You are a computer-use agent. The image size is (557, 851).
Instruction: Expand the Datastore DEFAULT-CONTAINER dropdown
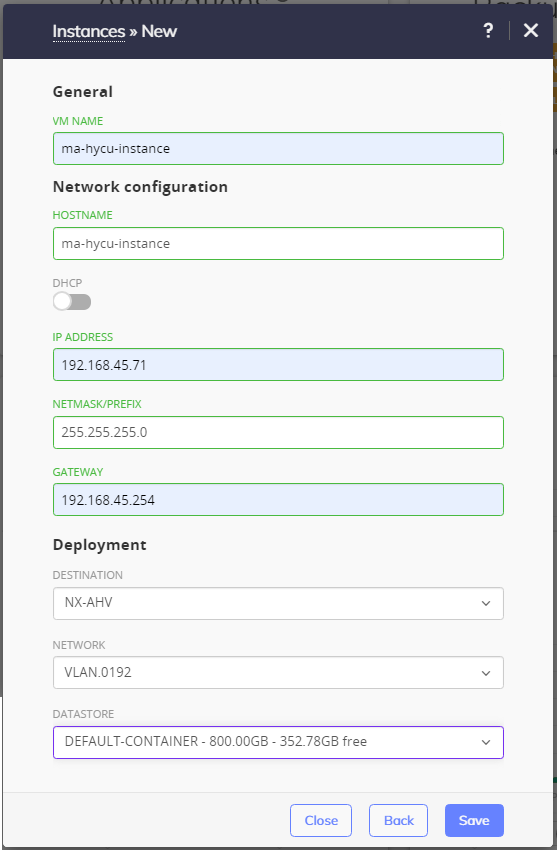278,742
